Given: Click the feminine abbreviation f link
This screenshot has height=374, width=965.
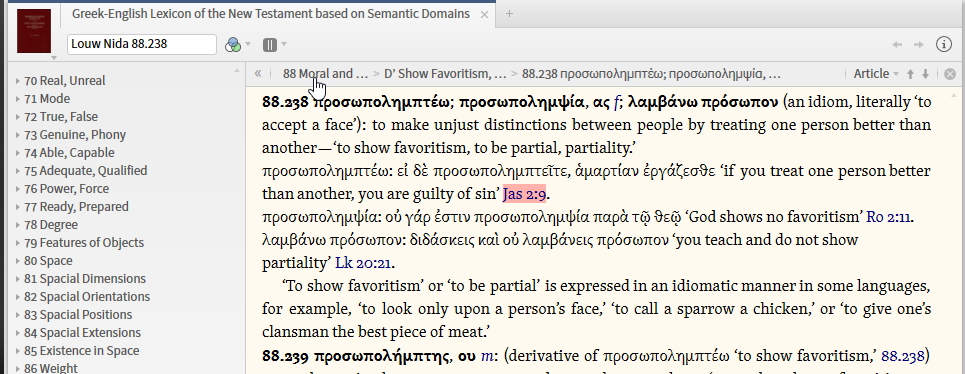Looking at the screenshot, I should (x=617, y=102).
